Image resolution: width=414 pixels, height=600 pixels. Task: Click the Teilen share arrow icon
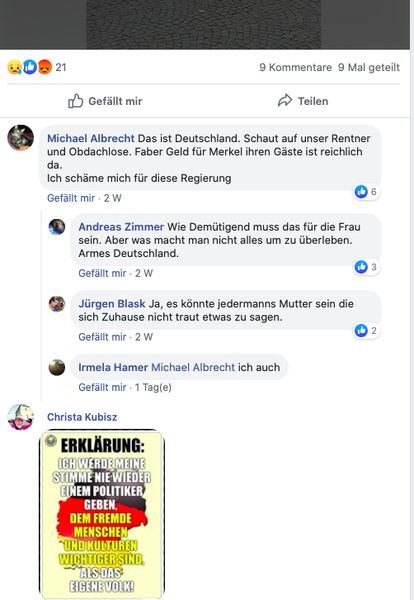(x=285, y=101)
